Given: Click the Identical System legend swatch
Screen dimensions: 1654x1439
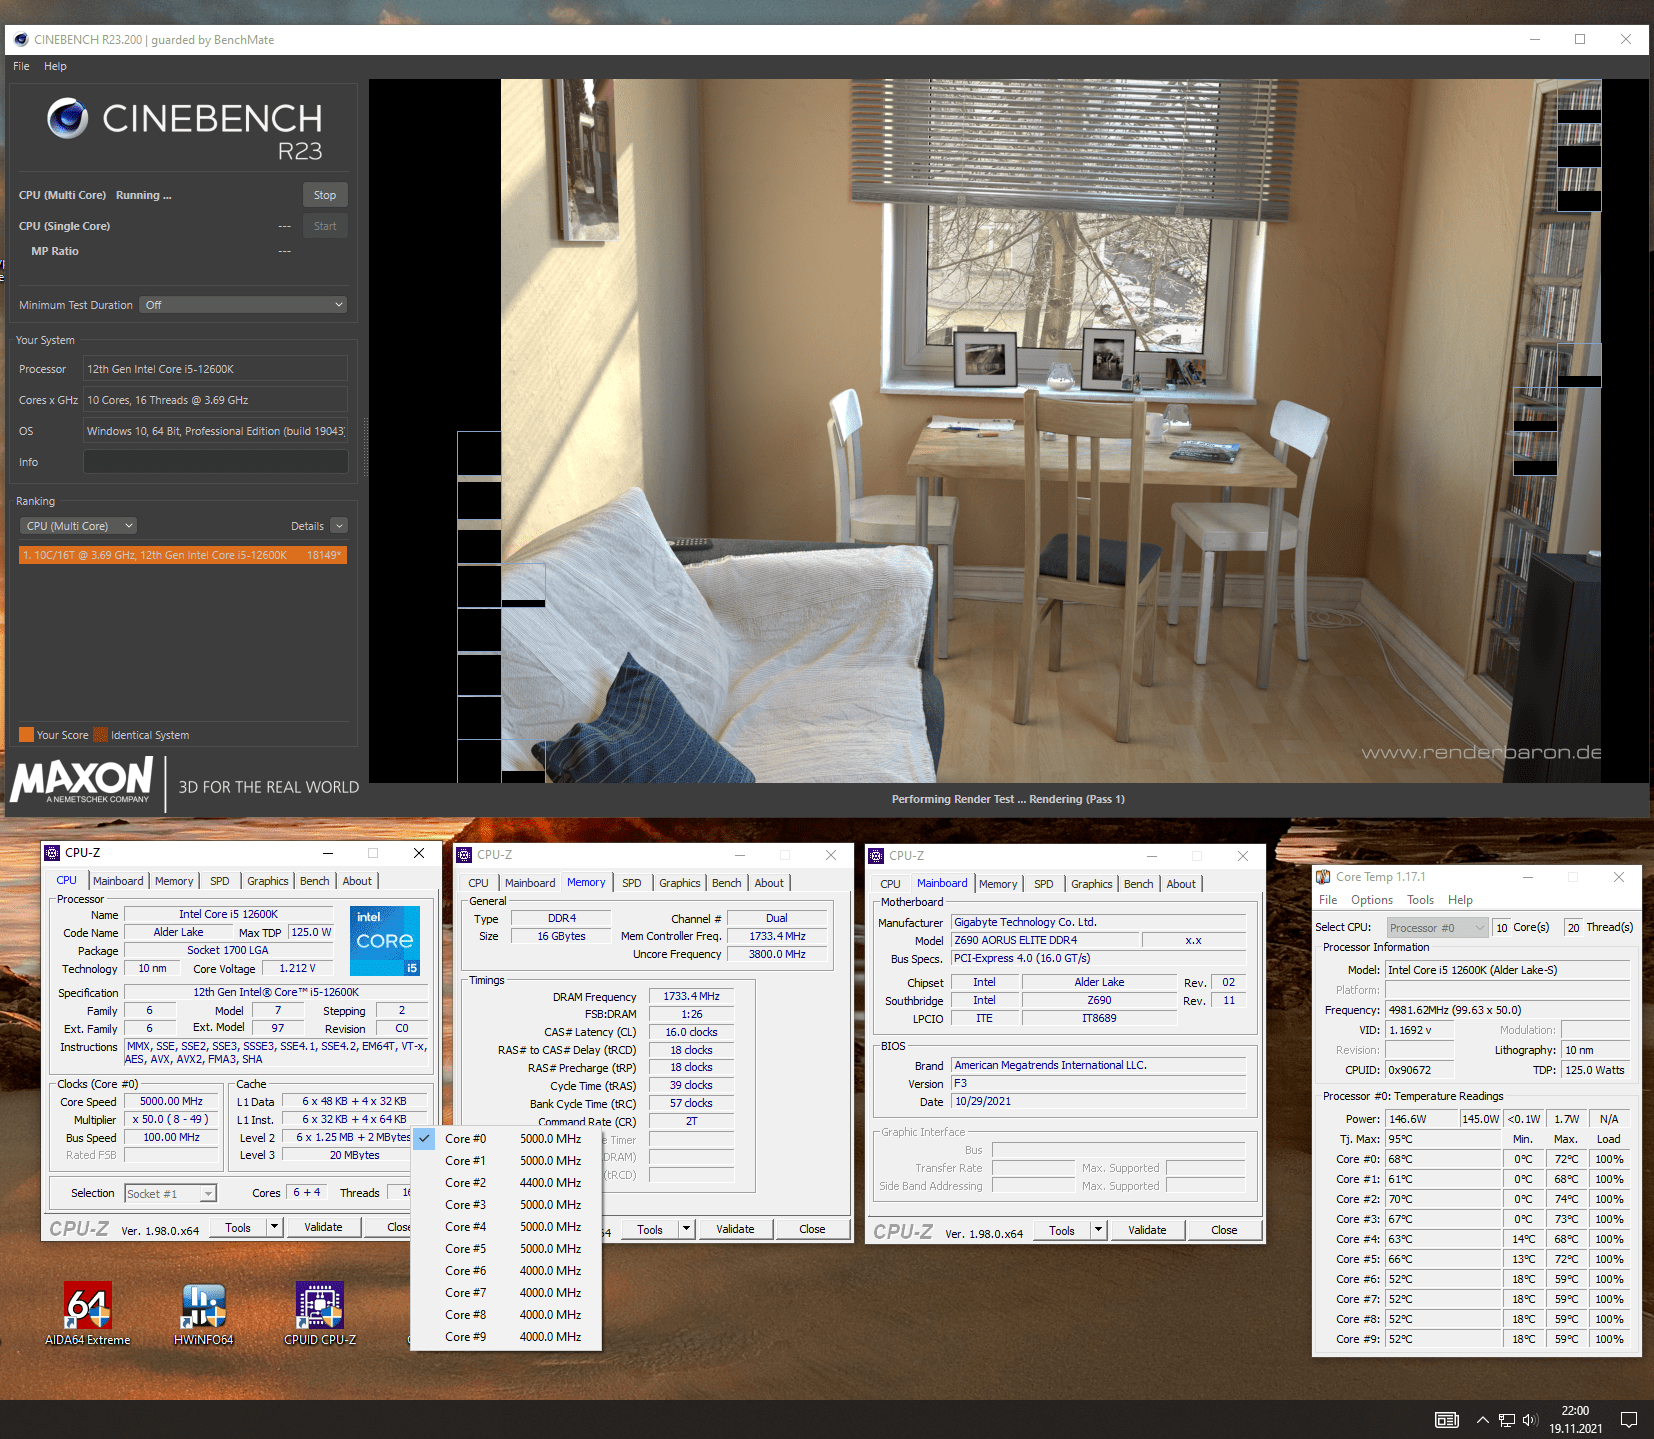Looking at the screenshot, I should (x=100, y=735).
